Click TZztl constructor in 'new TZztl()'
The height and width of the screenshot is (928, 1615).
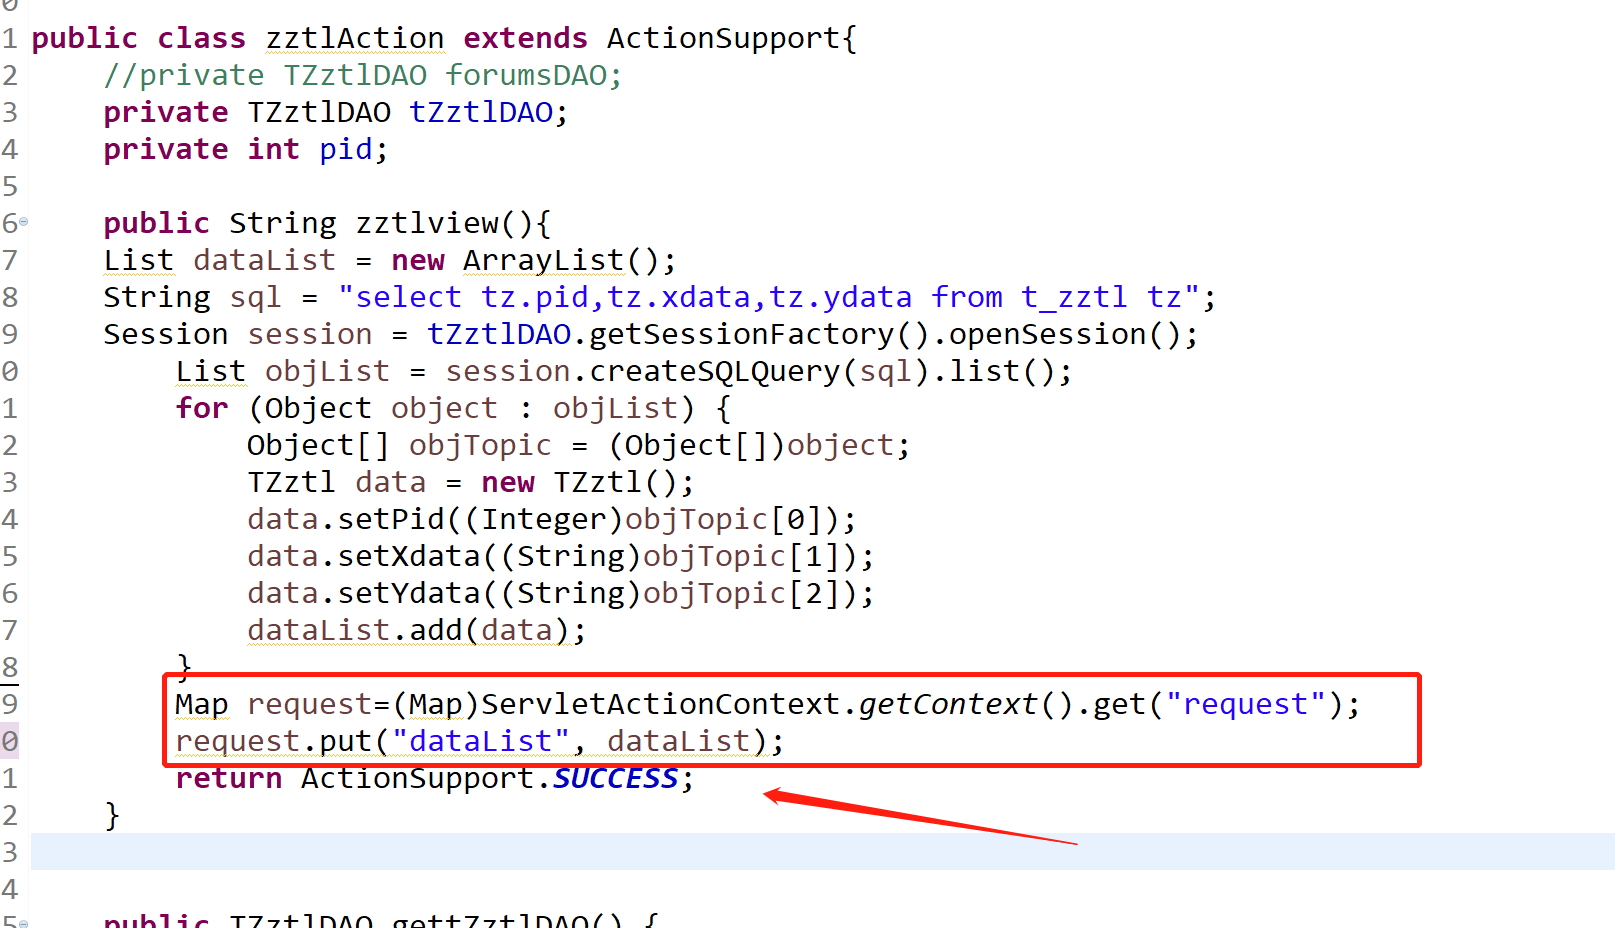(x=598, y=482)
